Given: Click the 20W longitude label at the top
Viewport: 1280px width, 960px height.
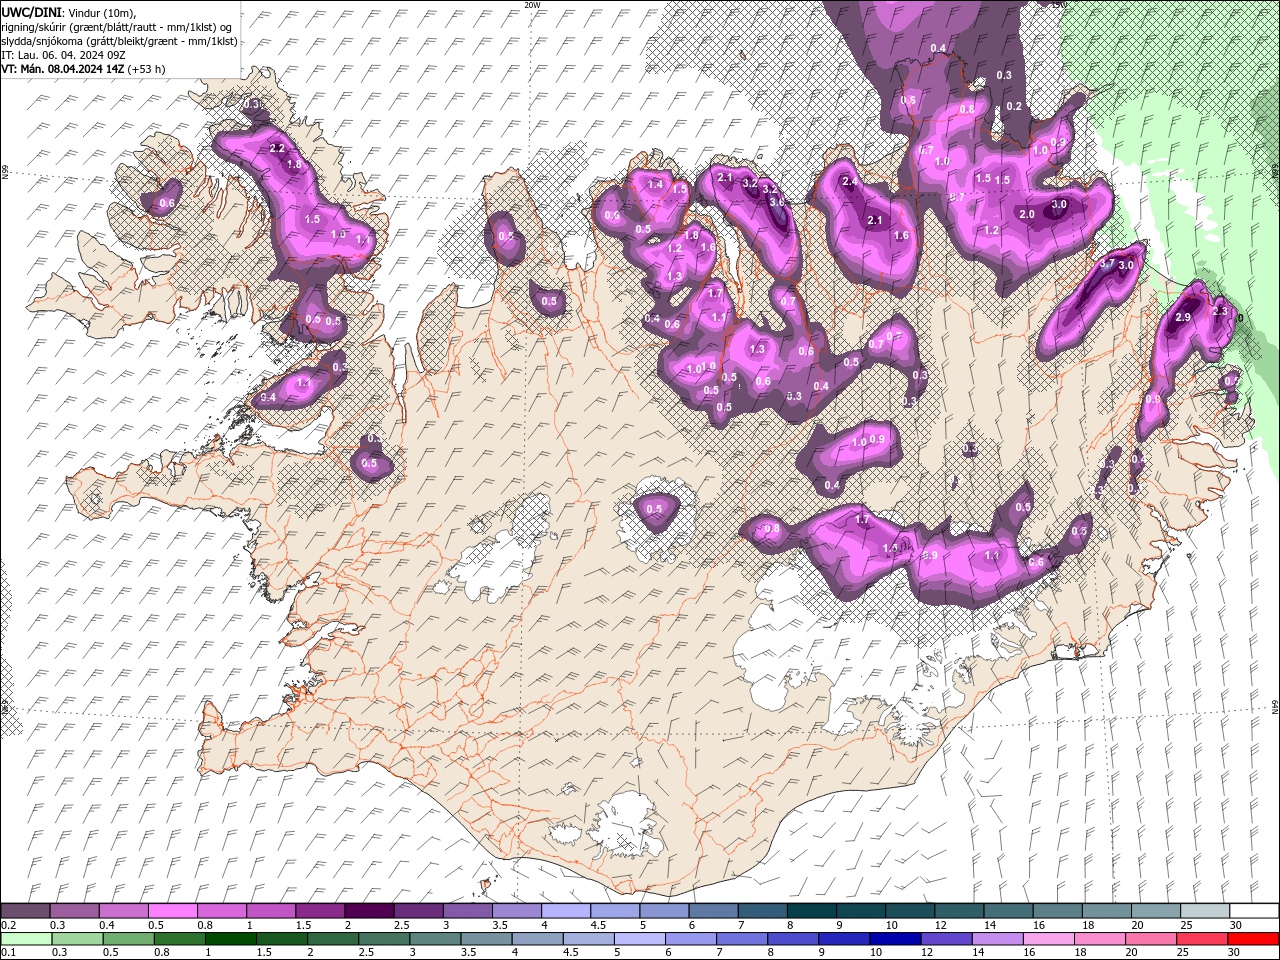Looking at the screenshot, I should pyautogui.click(x=532, y=5).
